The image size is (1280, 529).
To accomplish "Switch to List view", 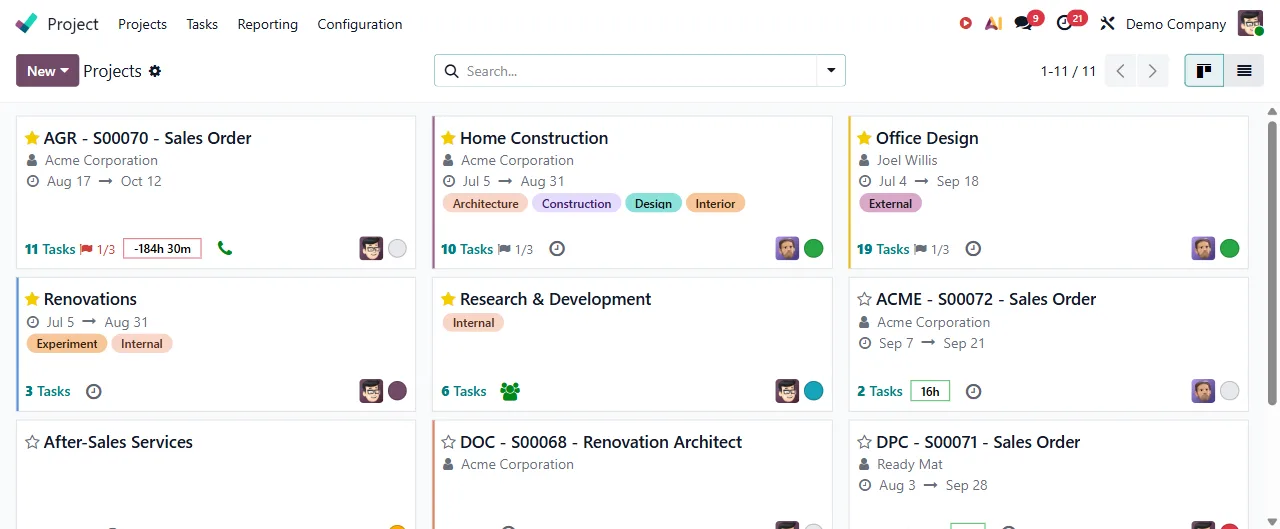I will coord(1244,70).
